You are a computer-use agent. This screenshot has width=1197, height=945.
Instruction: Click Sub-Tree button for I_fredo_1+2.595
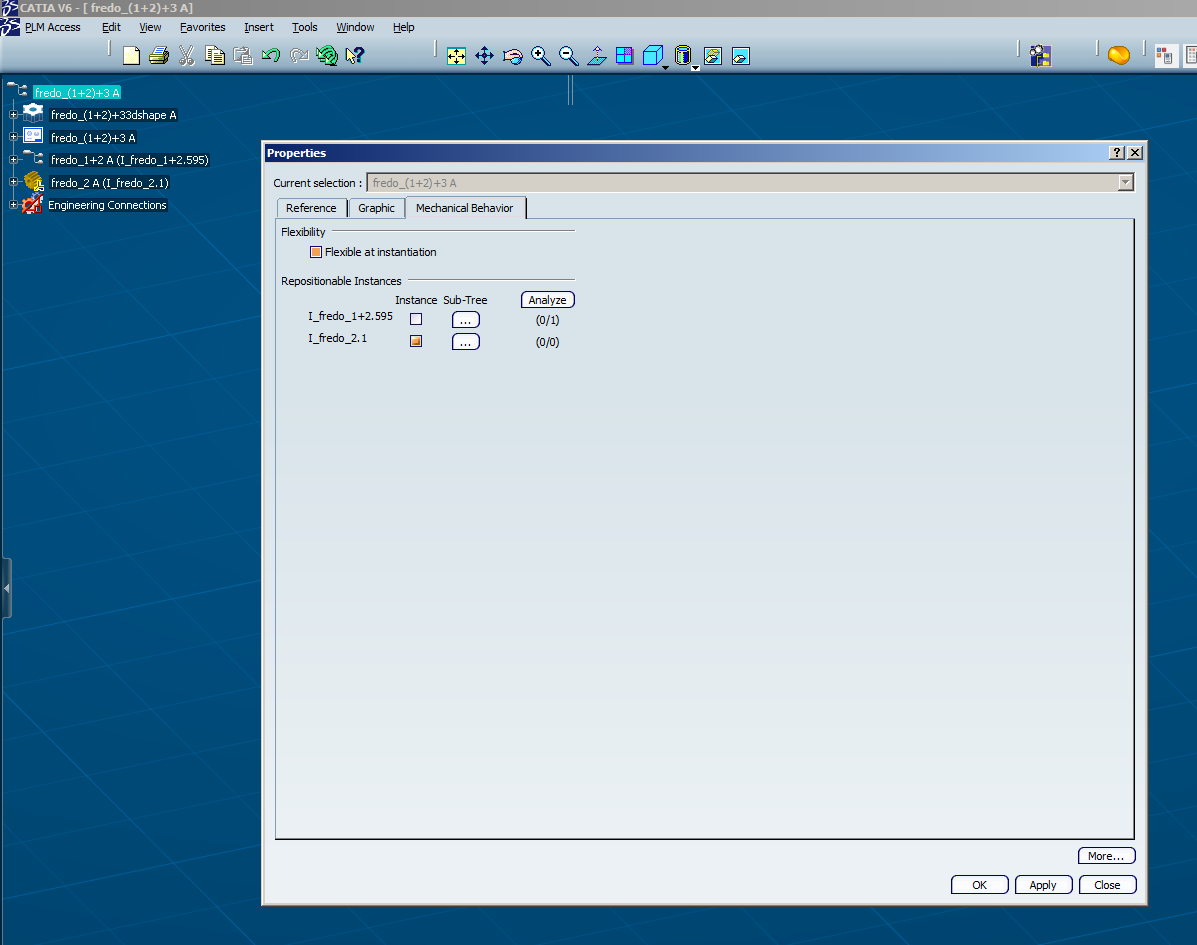pyautogui.click(x=466, y=320)
